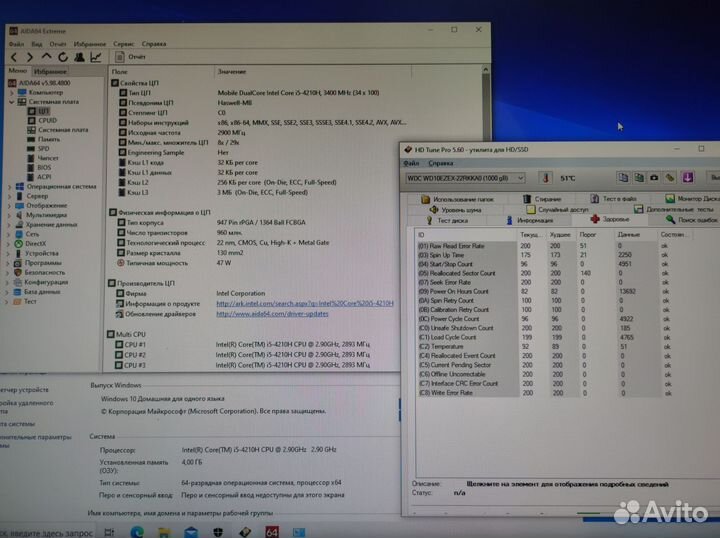Click HD Tune save purple arrow icon
This screenshot has width=720, height=538.
pos(687,178)
